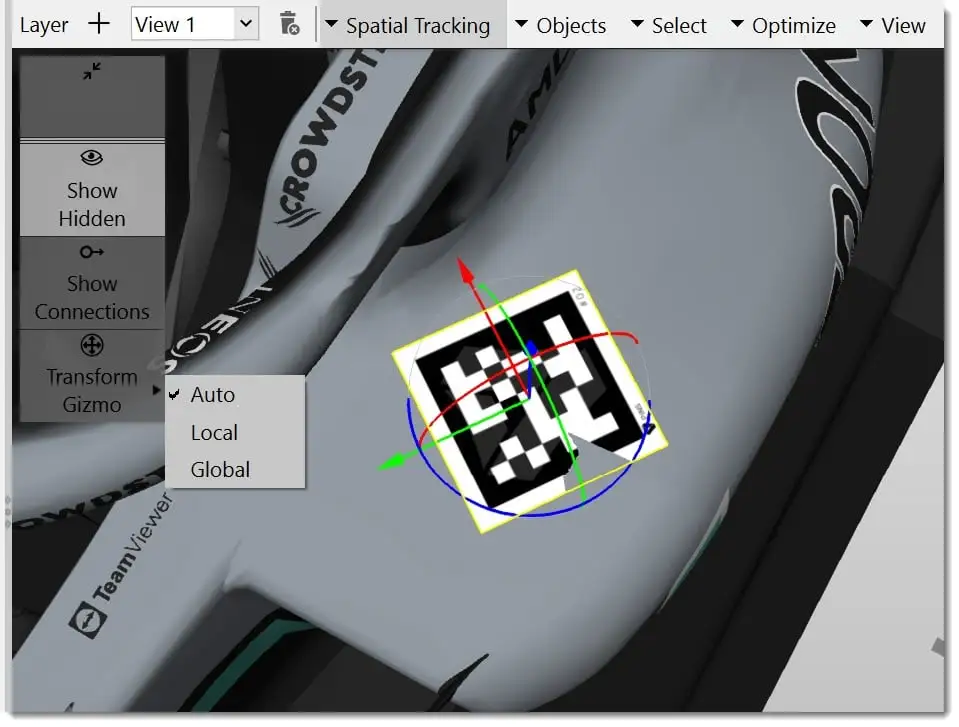The image size is (959, 727).
Task: Open the Objects menu
Action: 561,25
